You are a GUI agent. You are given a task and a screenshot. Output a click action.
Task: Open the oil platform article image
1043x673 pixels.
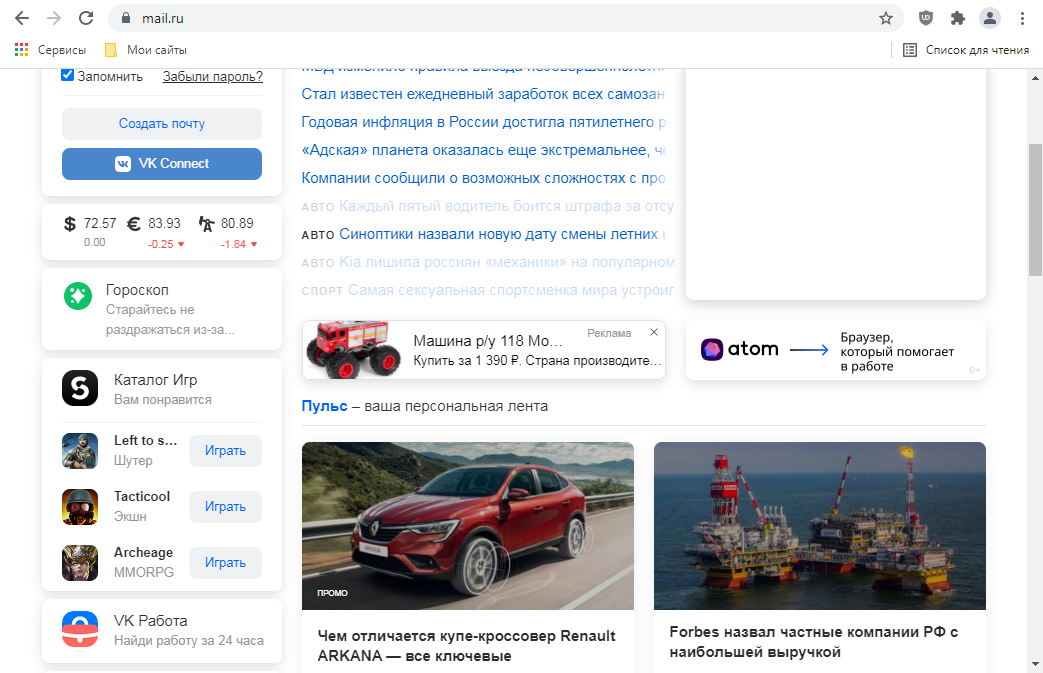coord(820,525)
